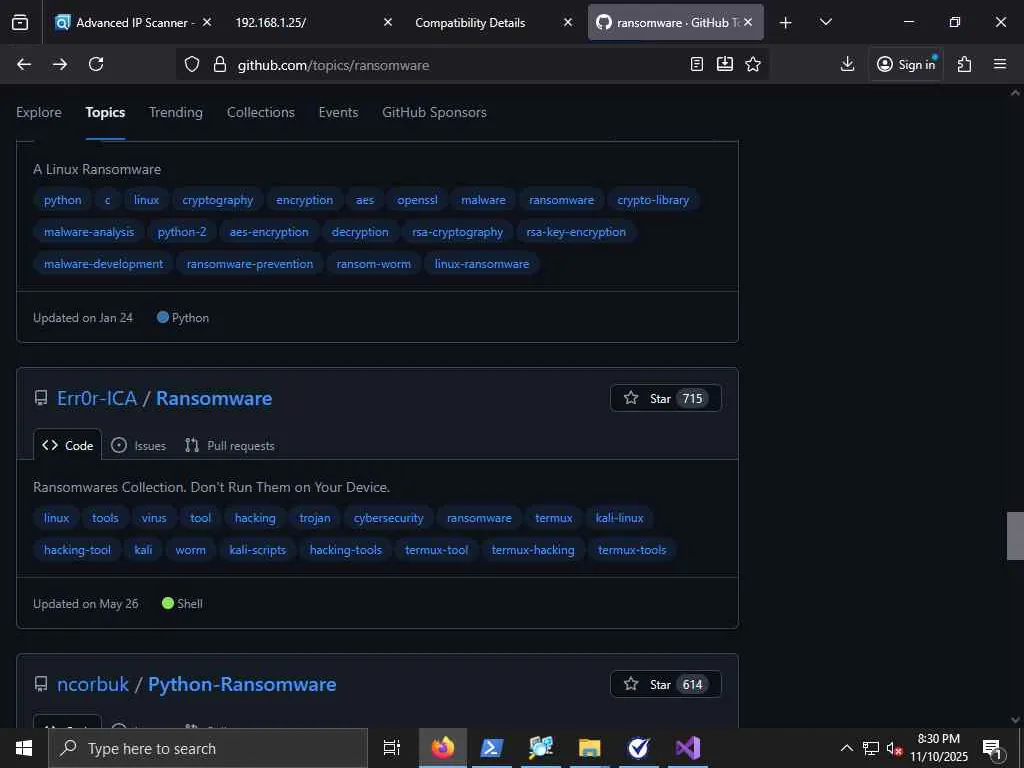Open the notification center icon
Viewport: 1024px width, 768px height.
tap(992, 749)
